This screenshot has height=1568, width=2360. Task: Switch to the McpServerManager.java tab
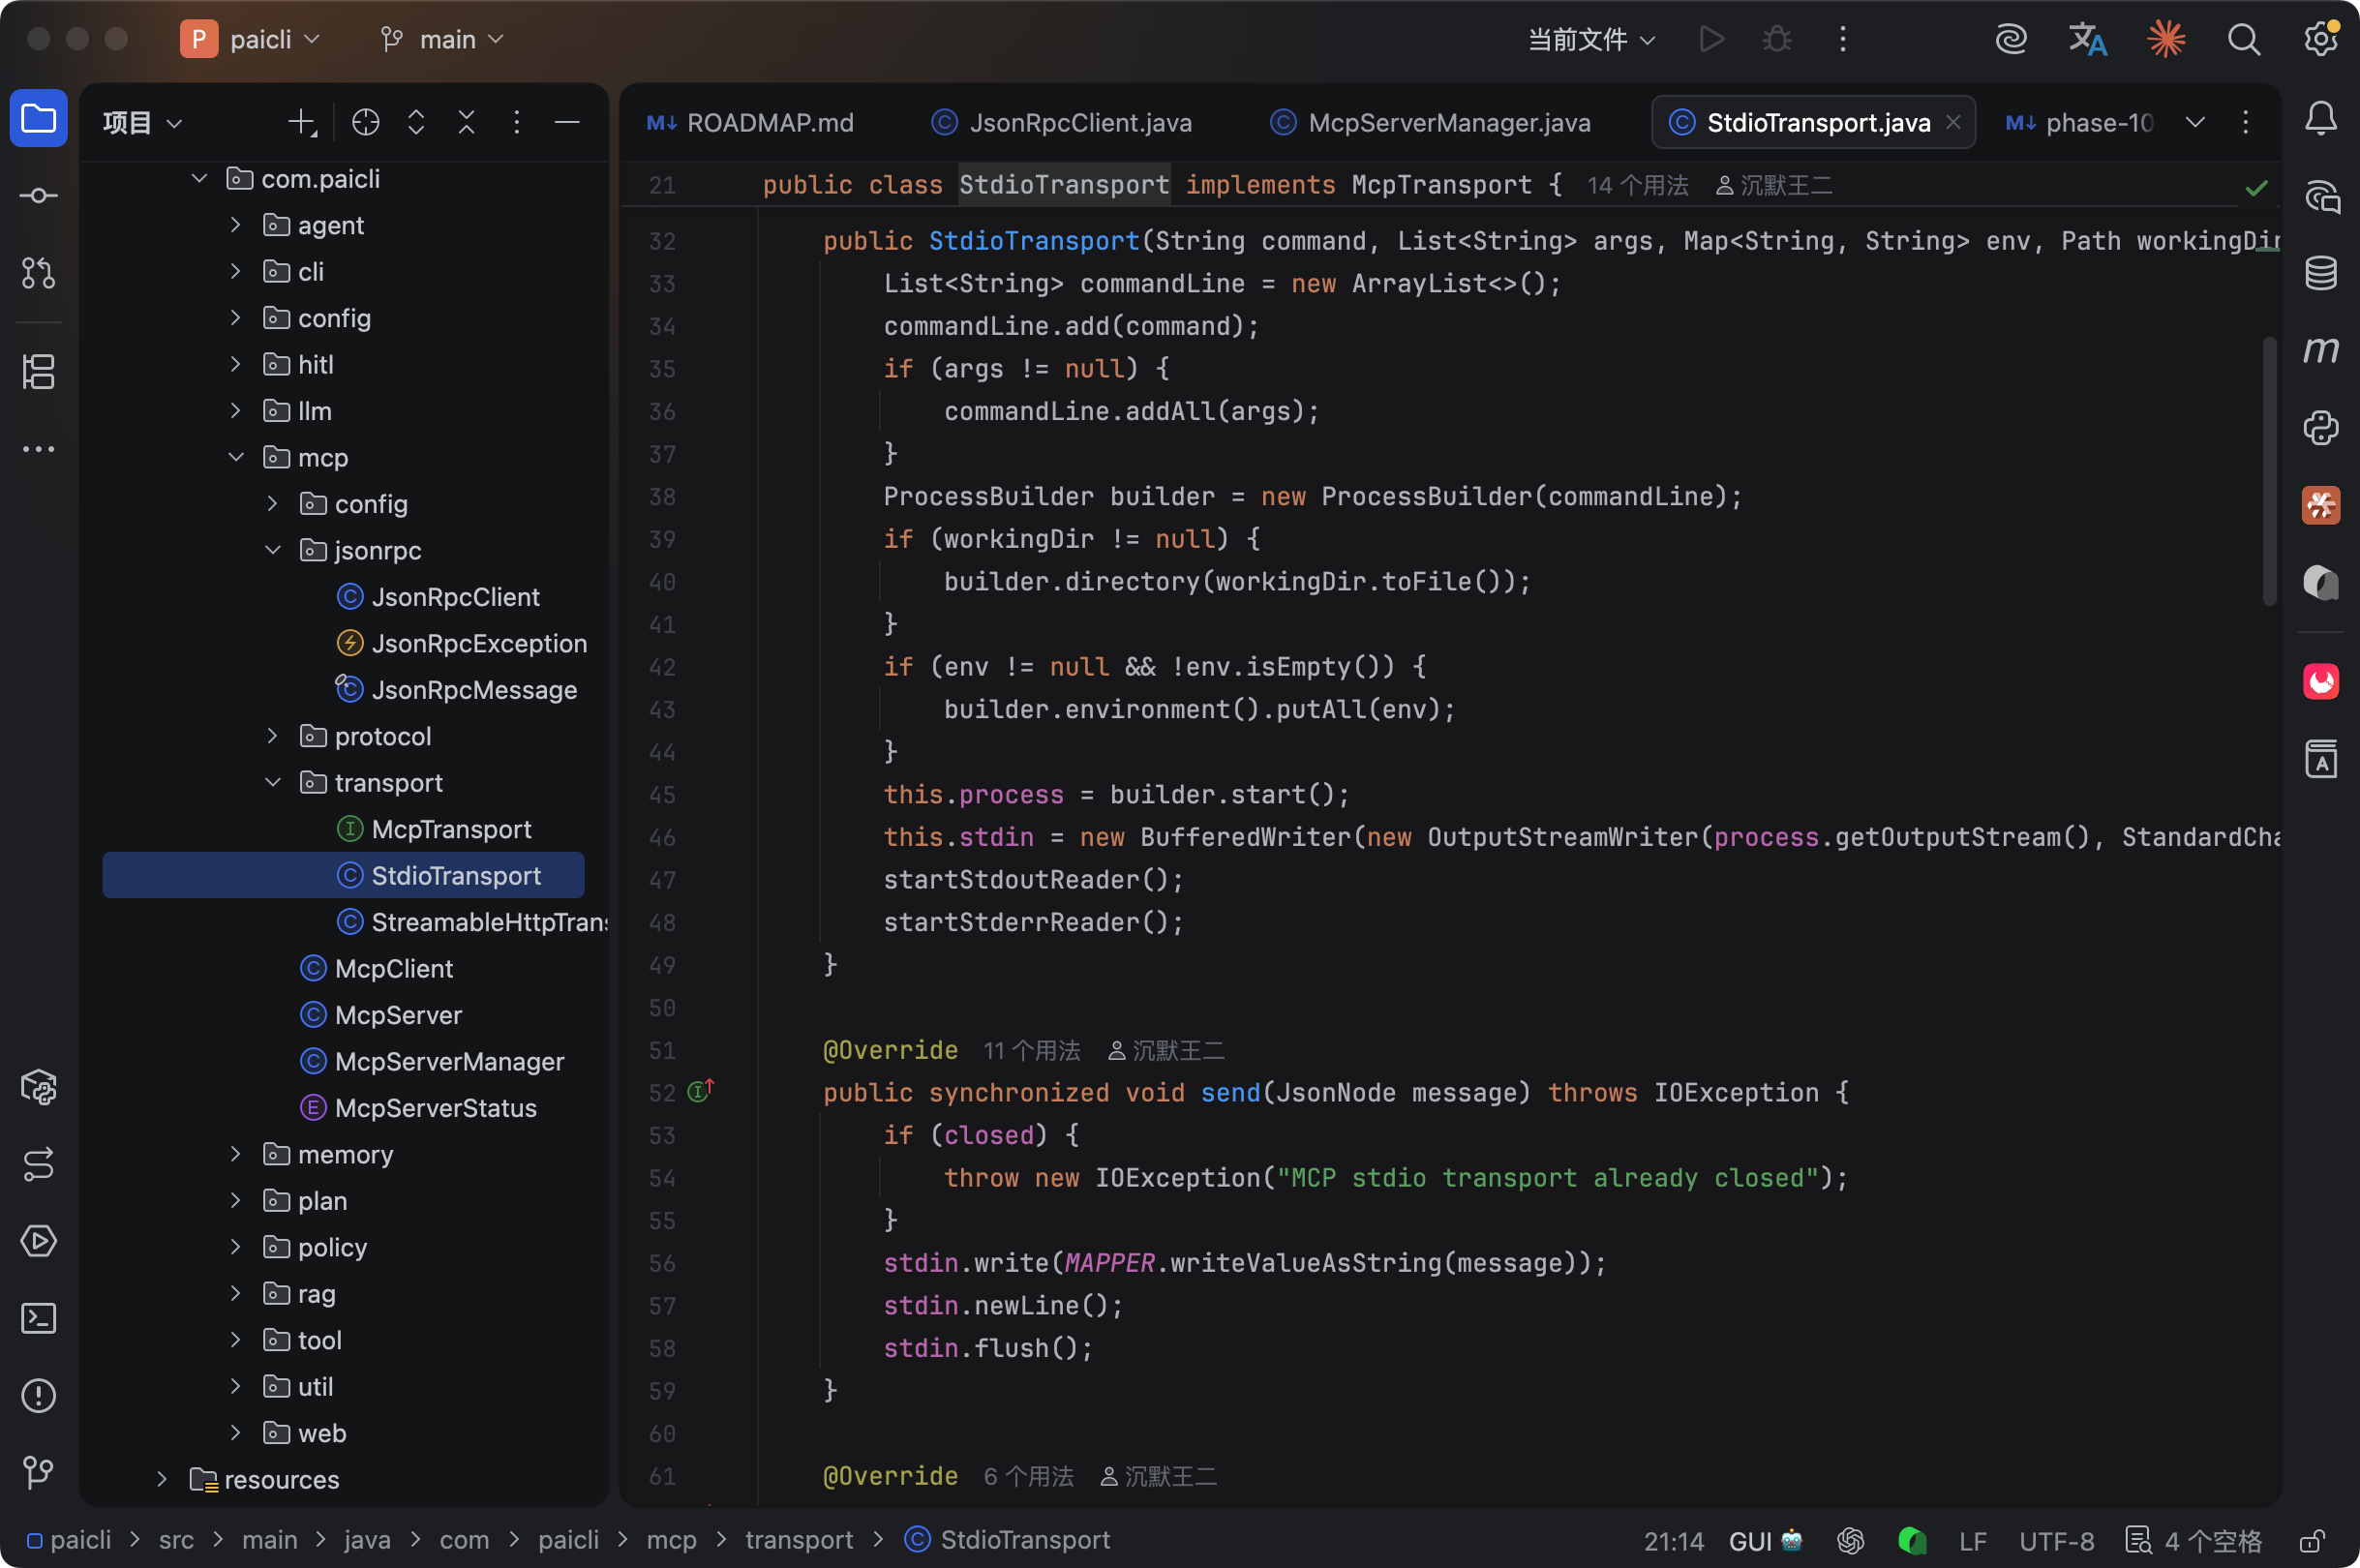tap(1431, 122)
